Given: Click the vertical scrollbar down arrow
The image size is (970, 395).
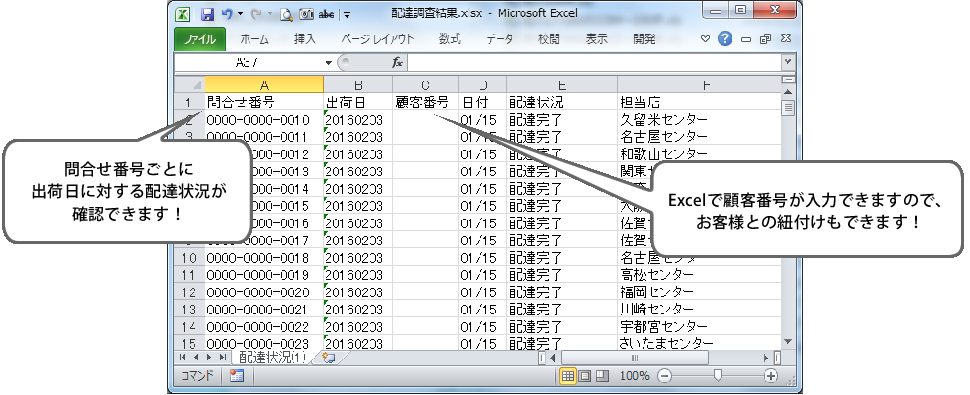Looking at the screenshot, I should tap(788, 341).
